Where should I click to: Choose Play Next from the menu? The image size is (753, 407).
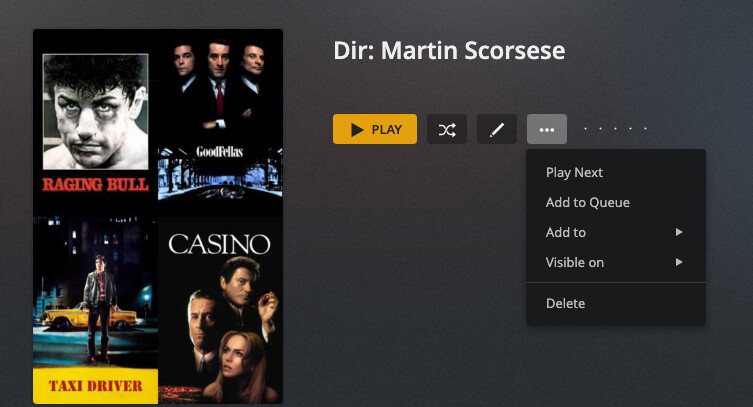click(616, 172)
